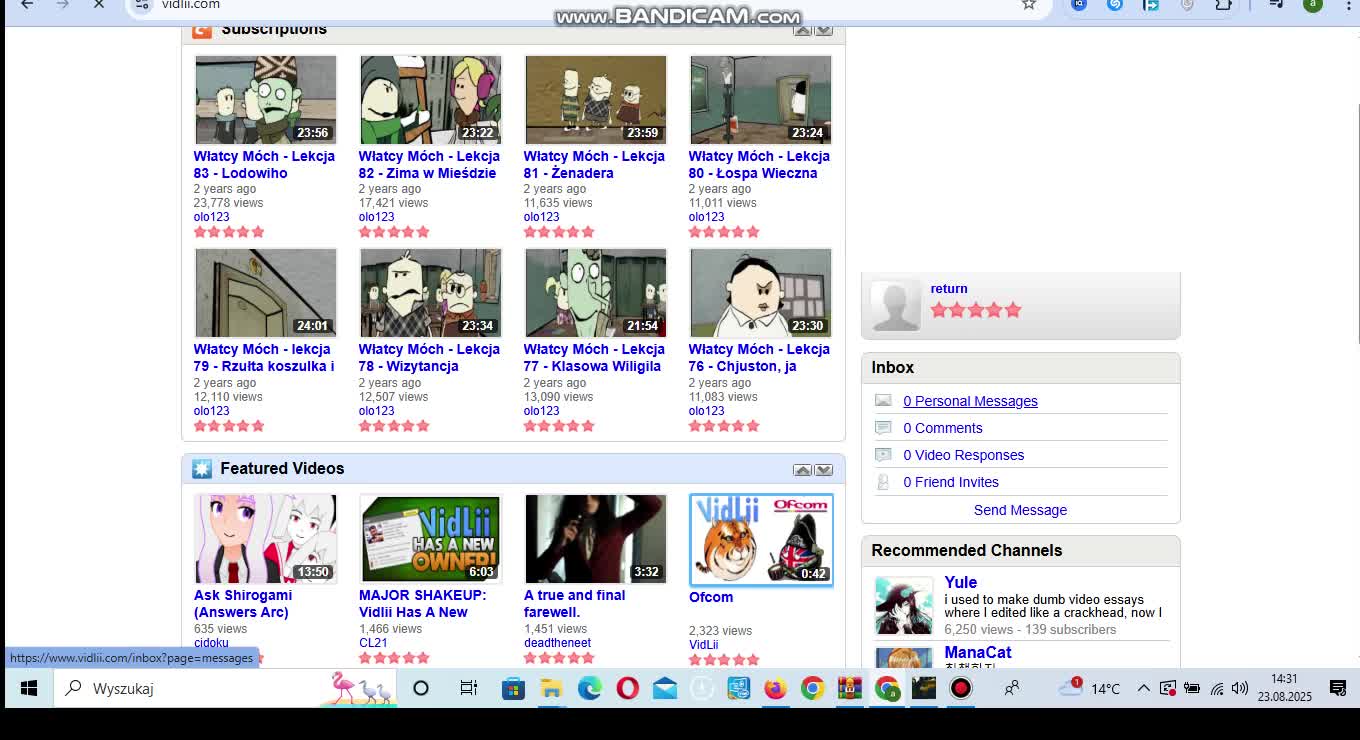
Task: Move Featured Videos section down
Action: 824,470
